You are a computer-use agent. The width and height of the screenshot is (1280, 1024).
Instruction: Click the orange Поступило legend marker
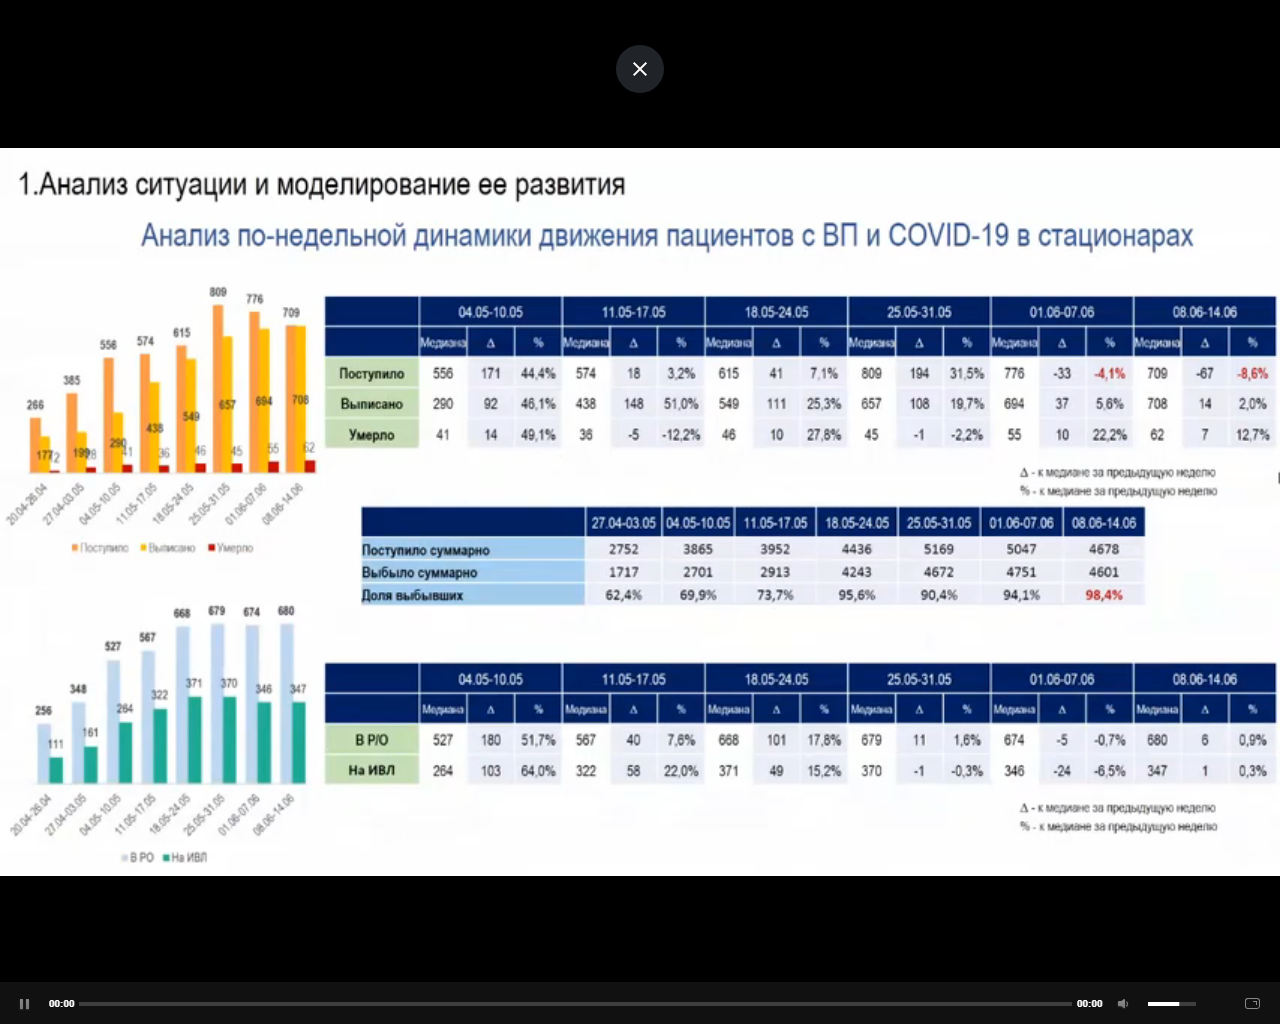[x=75, y=548]
